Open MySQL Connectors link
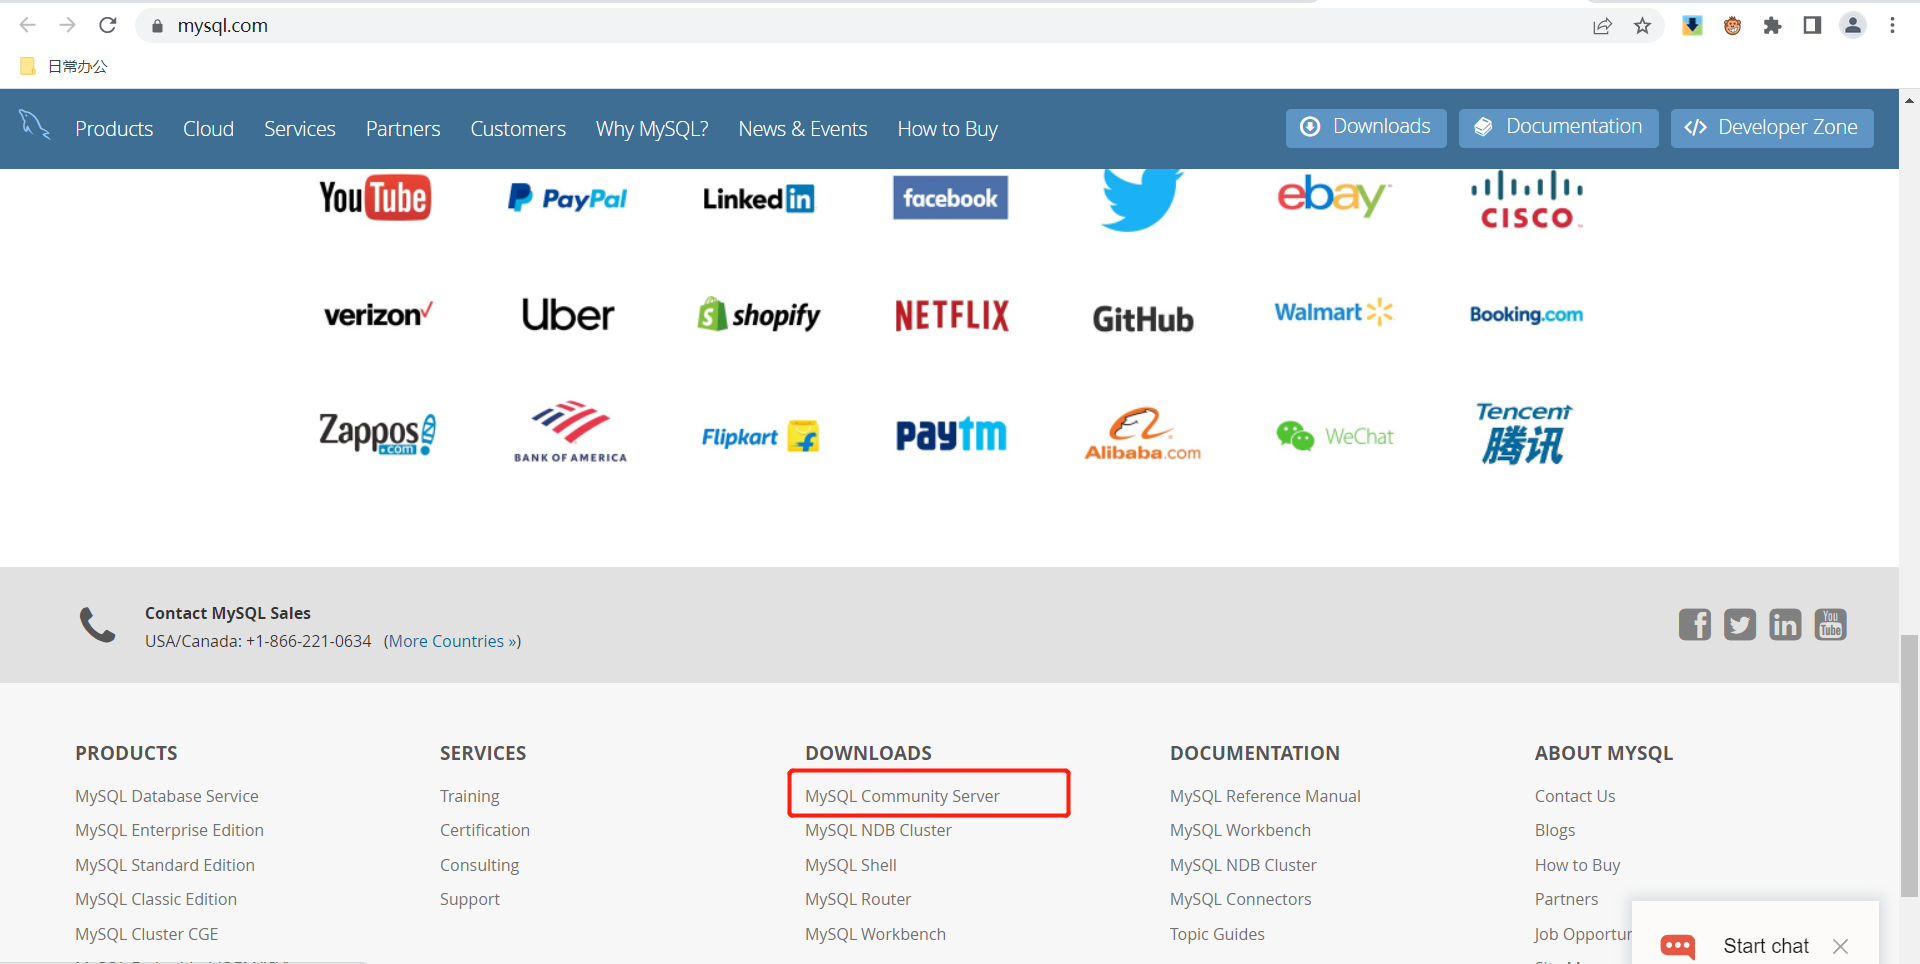Image resolution: width=1920 pixels, height=964 pixels. (x=1240, y=899)
